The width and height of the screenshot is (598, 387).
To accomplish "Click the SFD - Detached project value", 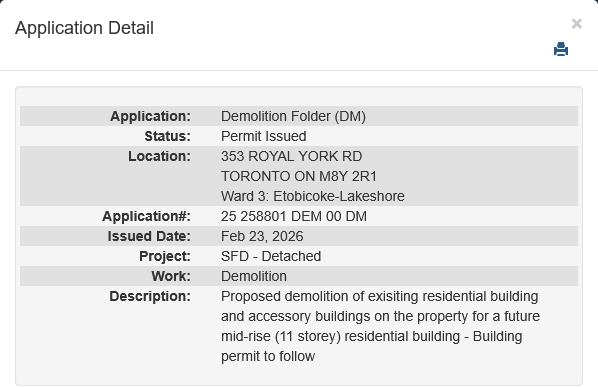I will coord(271,256).
